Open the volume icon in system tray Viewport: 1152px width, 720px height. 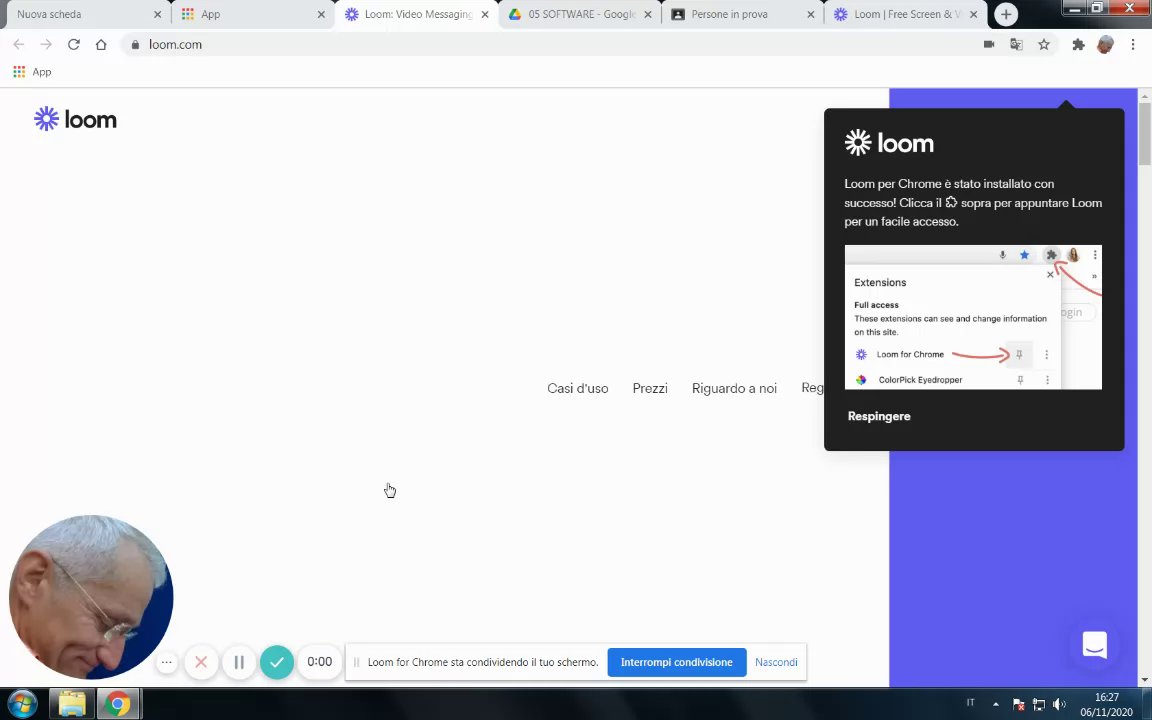[x=1059, y=704]
